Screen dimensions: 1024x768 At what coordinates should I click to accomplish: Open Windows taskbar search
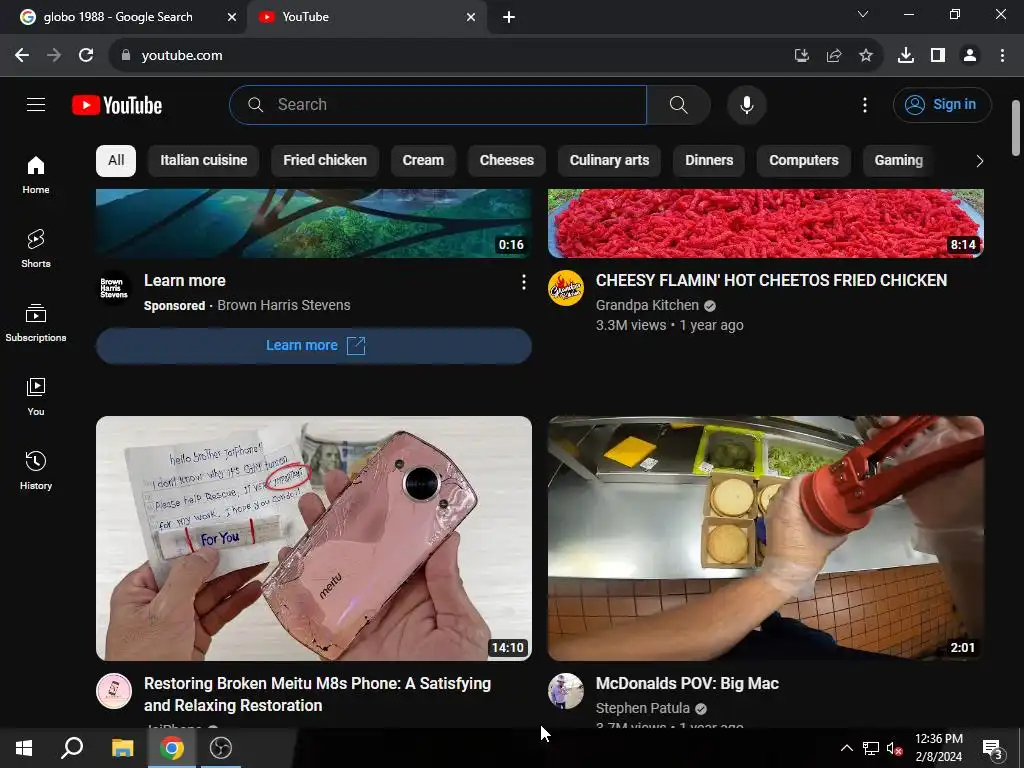[x=72, y=748]
